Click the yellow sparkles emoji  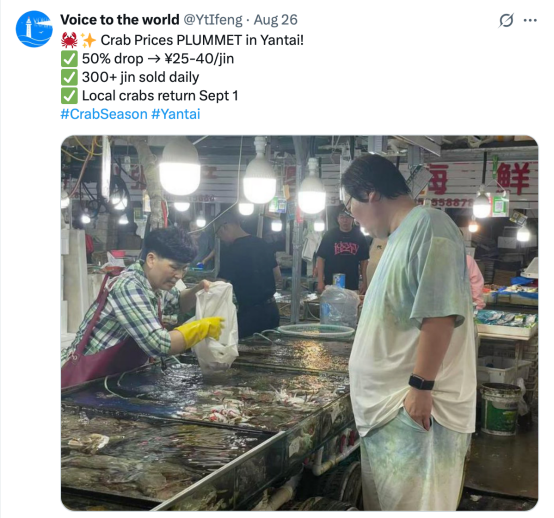click(88, 40)
